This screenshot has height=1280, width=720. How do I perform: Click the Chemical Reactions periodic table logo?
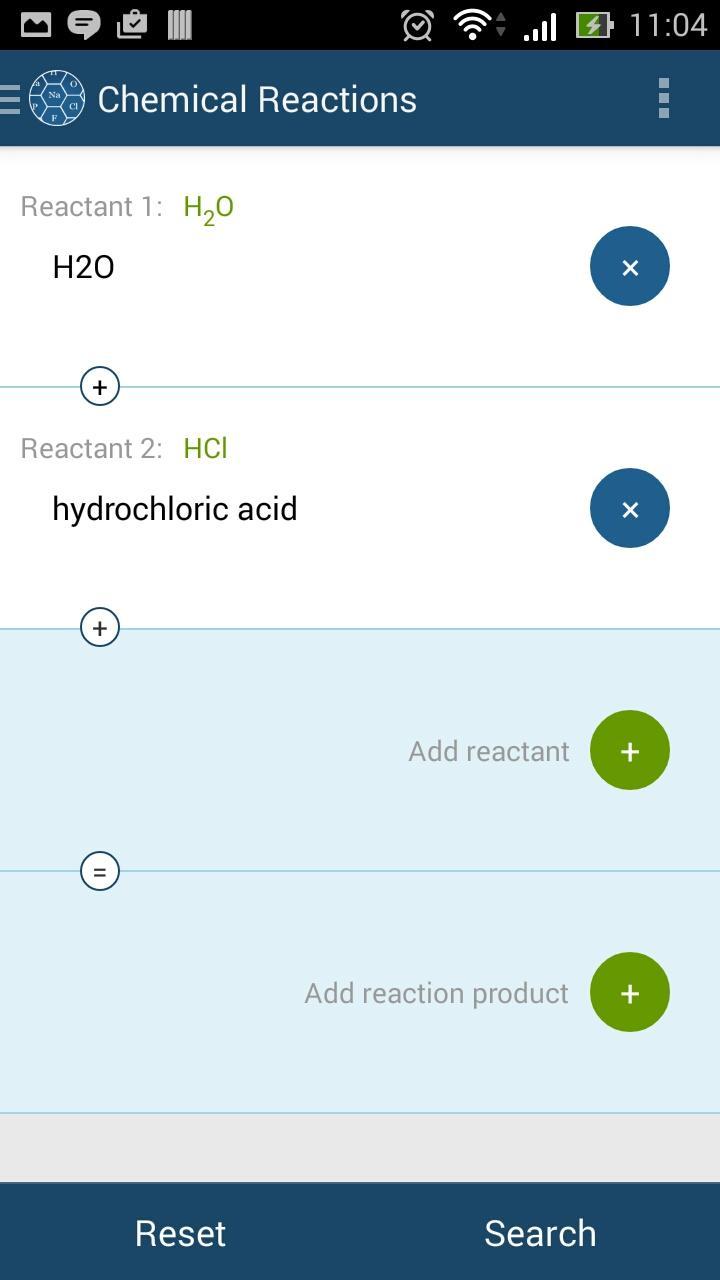tap(55, 97)
